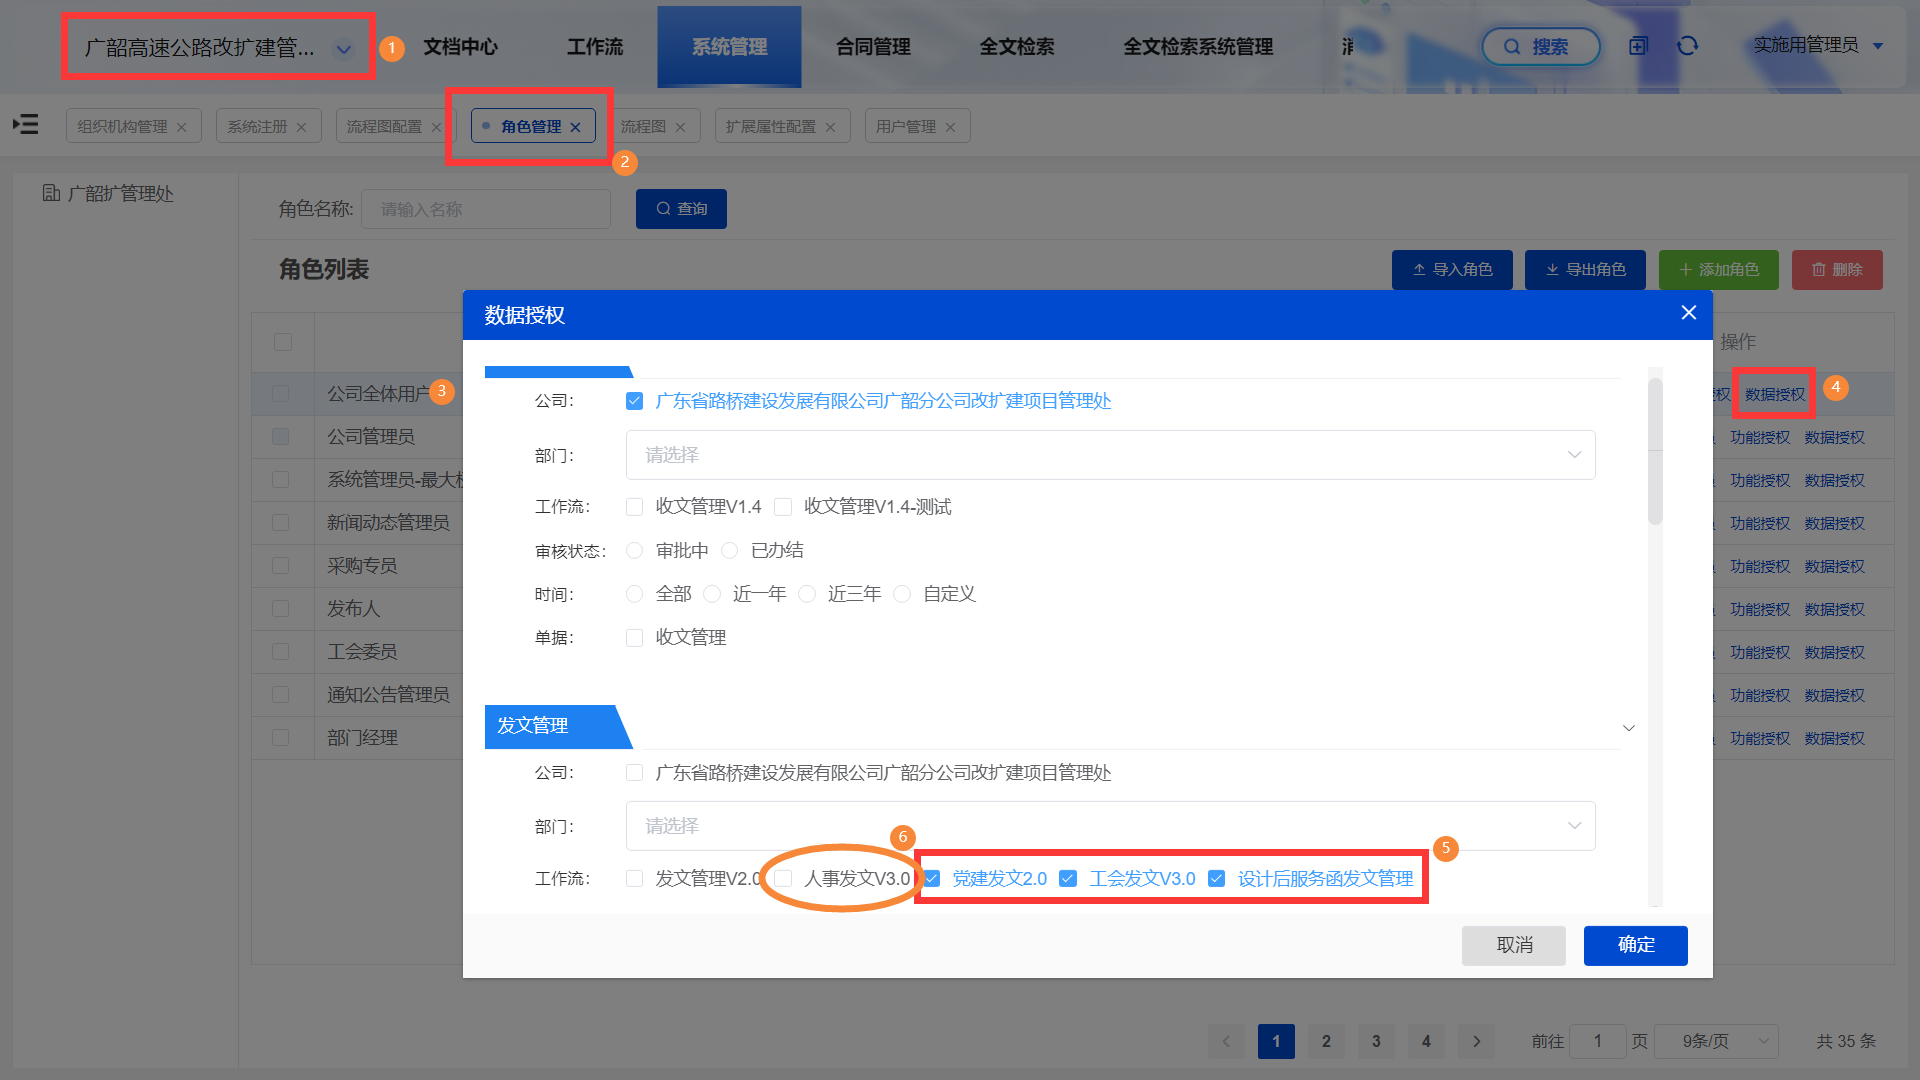The width and height of the screenshot is (1920, 1080).
Task: Open the project selector dropdown 广韶高速公路改扩建管
Action: [343, 48]
